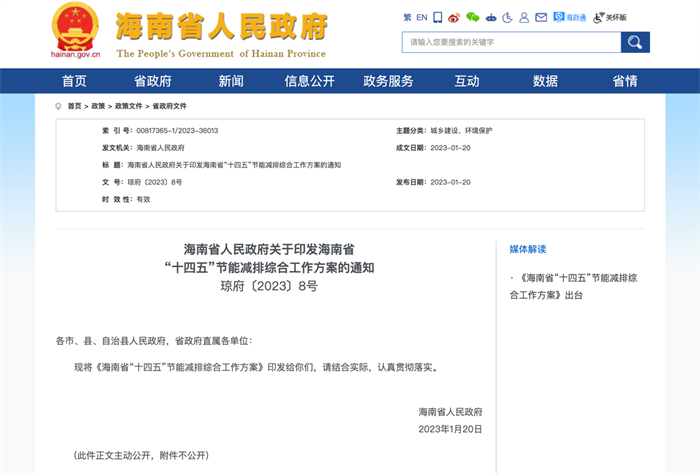Click the keyword search input field
The height and width of the screenshot is (474, 700).
click(x=510, y=42)
